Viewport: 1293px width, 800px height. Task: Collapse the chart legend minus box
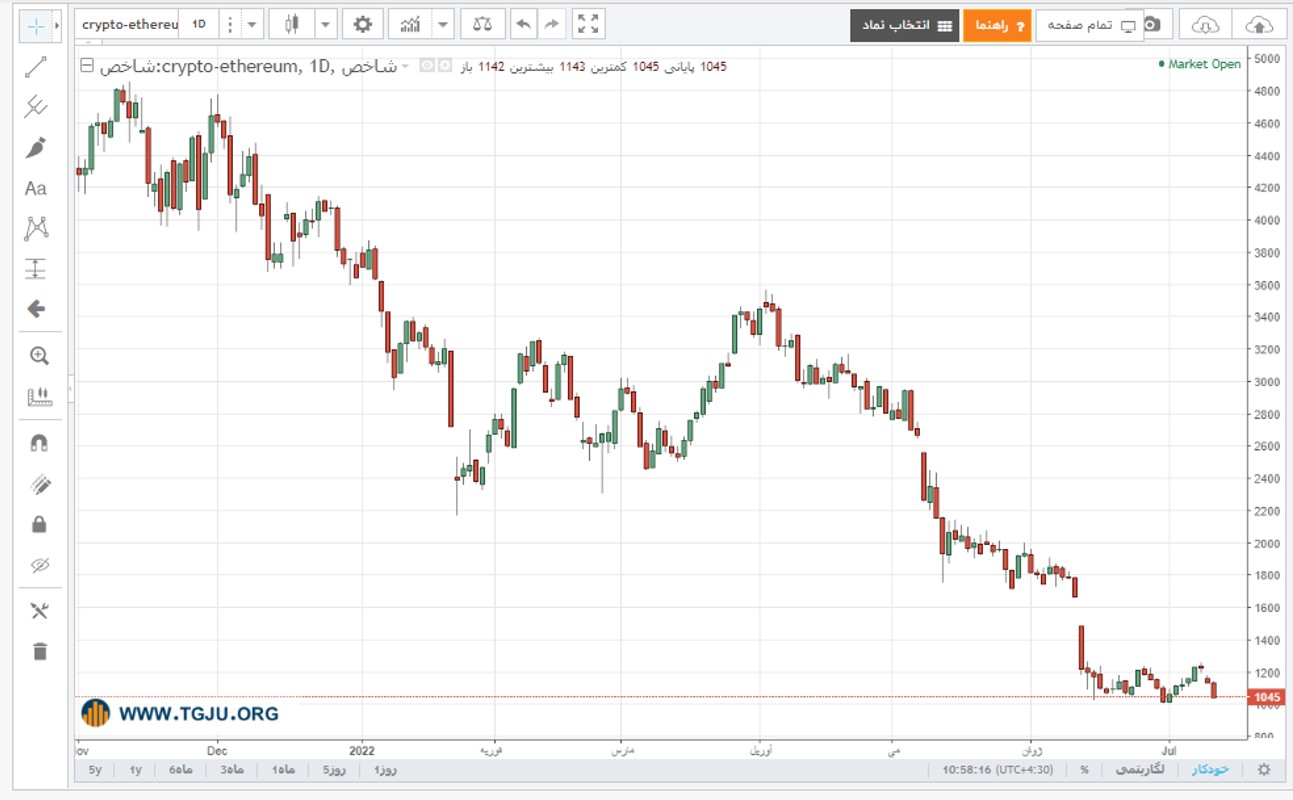pos(86,66)
